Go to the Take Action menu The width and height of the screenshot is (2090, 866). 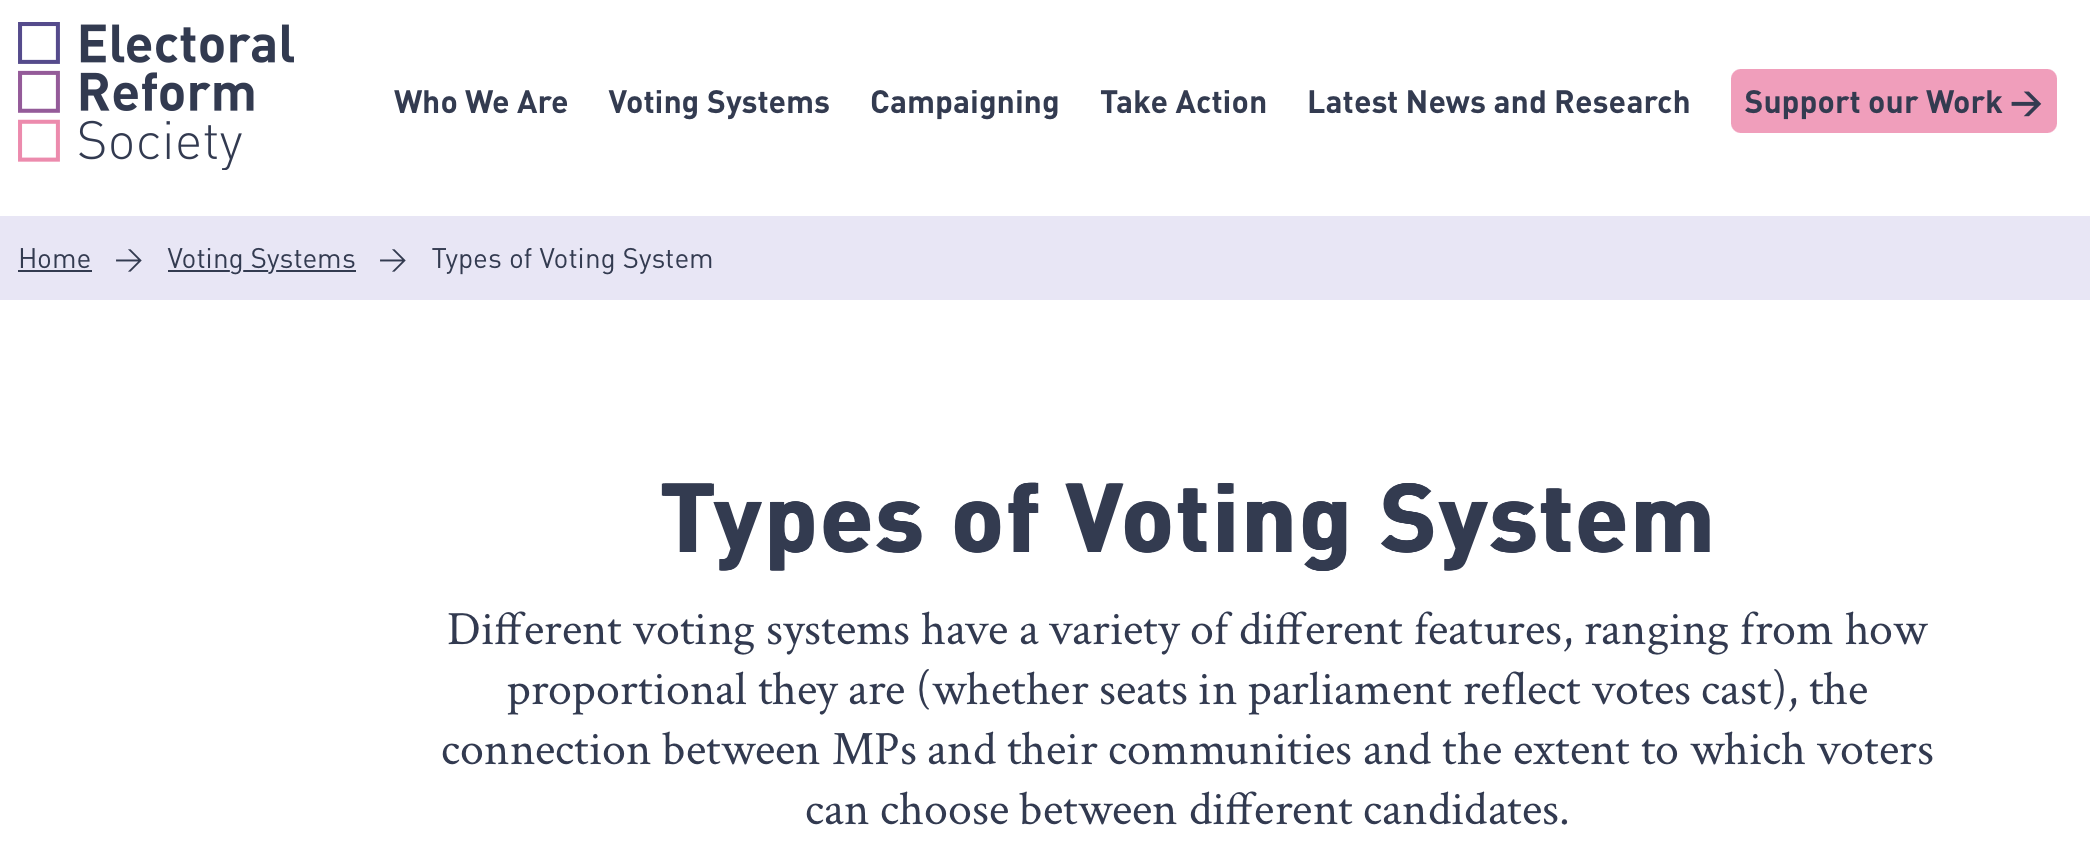(x=1183, y=102)
